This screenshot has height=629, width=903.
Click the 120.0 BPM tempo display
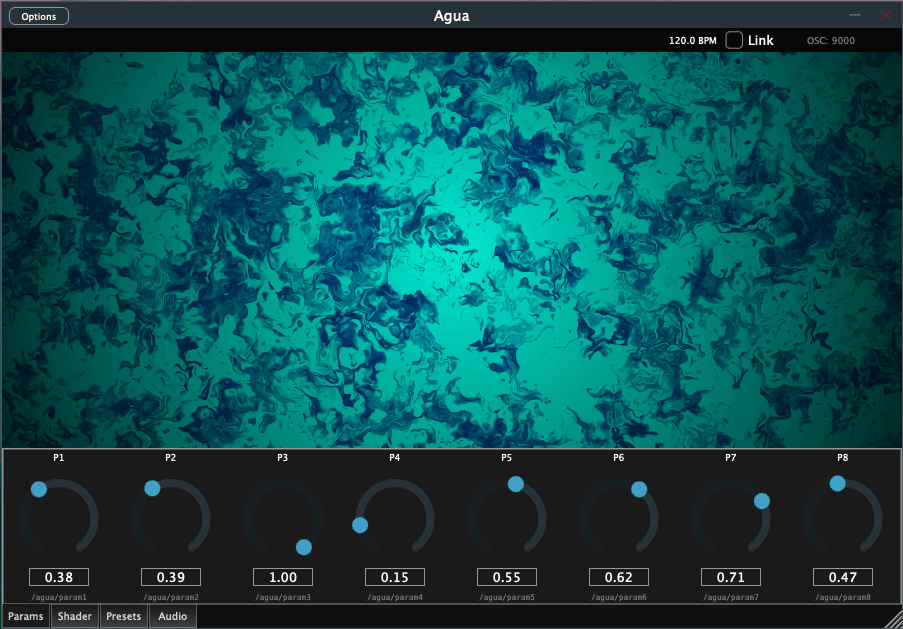pyautogui.click(x=692, y=41)
